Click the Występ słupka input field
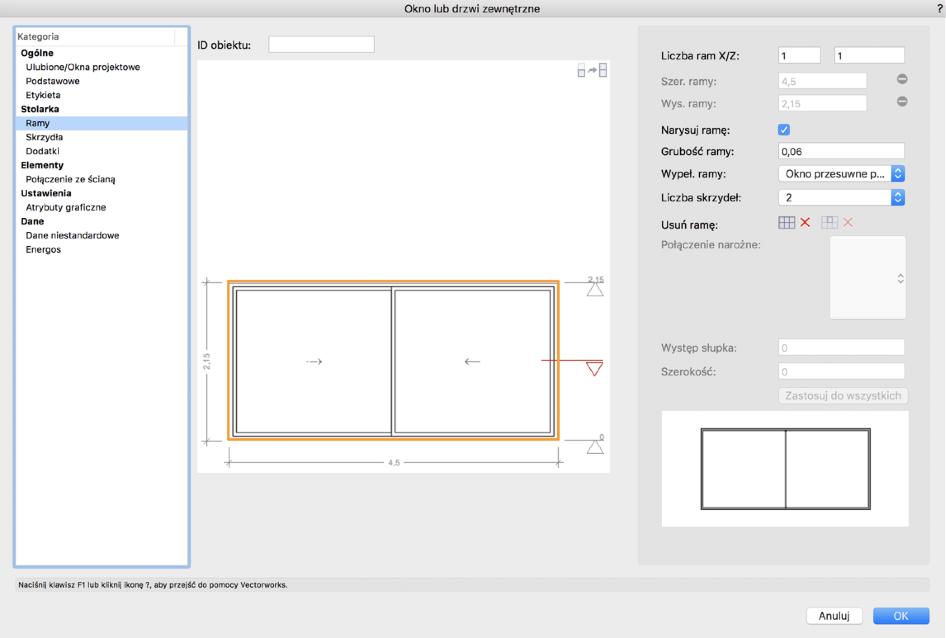The image size is (946, 638). (841, 348)
